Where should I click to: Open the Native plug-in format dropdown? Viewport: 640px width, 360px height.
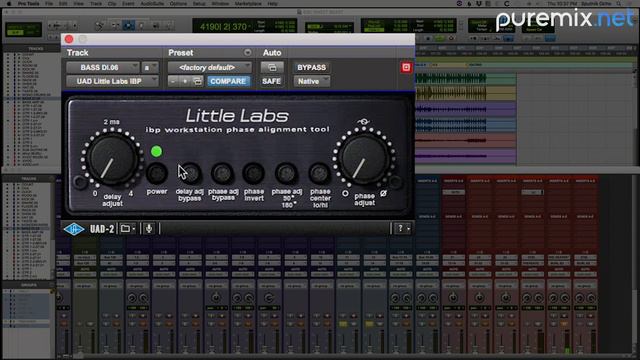click(x=311, y=81)
